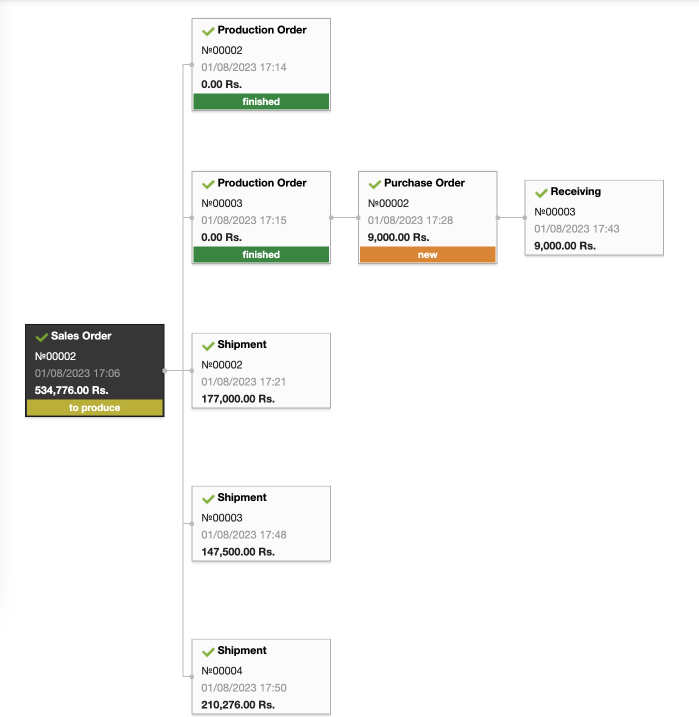699x717 pixels.
Task: Click checkmark icon on Shipment №00002
Action: 208,346
